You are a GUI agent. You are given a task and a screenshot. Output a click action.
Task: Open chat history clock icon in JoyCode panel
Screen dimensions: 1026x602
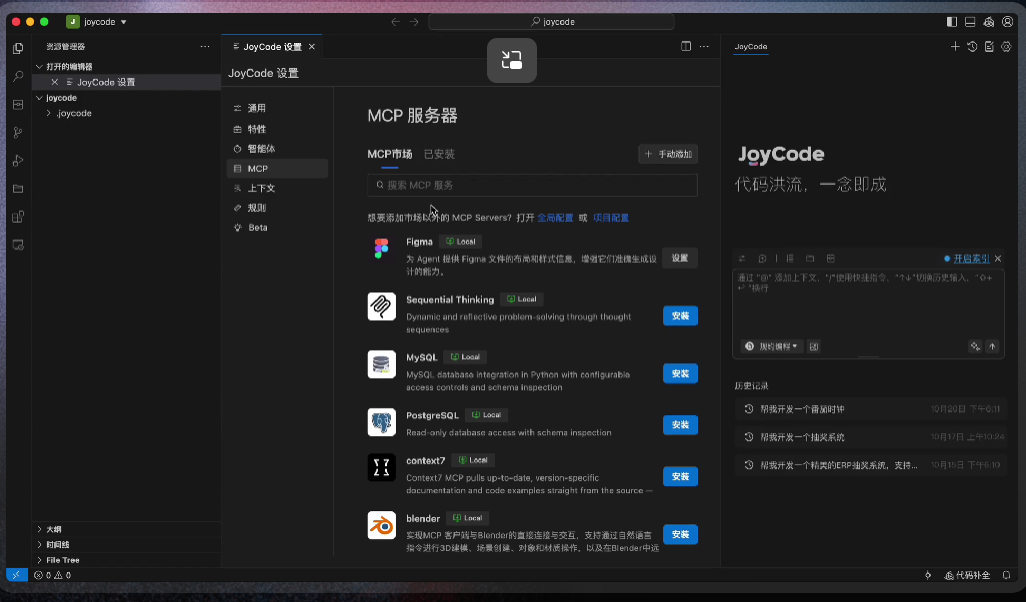[972, 46]
